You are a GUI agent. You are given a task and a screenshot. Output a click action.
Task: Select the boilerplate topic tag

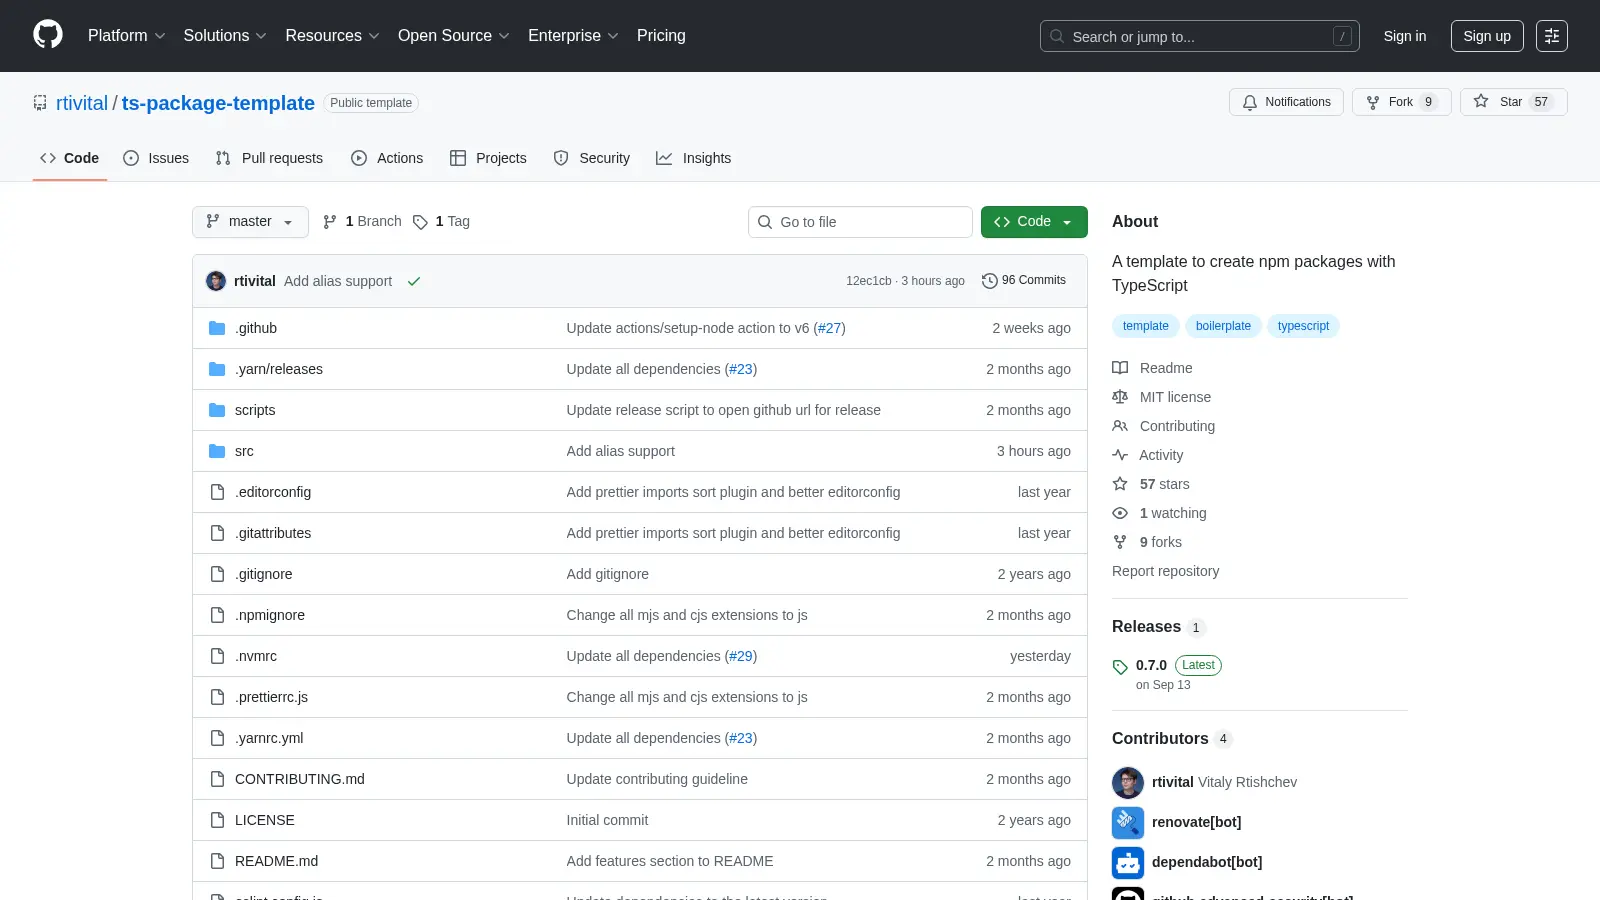[1223, 326]
